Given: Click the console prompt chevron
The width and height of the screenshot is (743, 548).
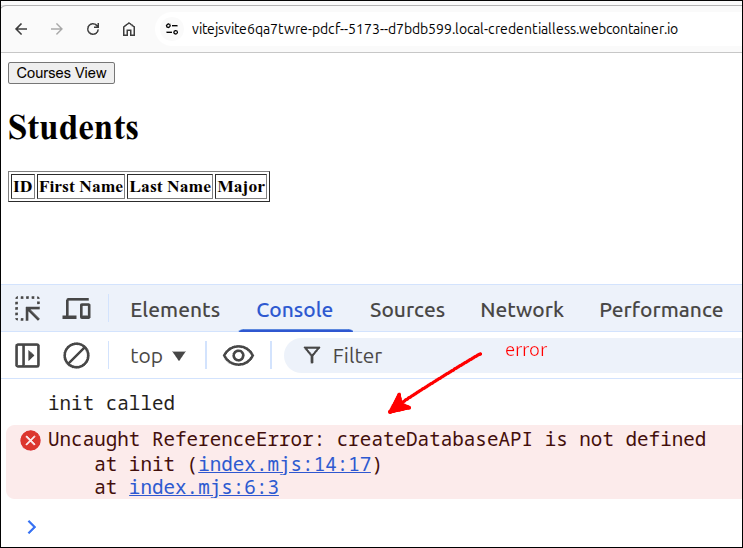Looking at the screenshot, I should click(x=32, y=526).
